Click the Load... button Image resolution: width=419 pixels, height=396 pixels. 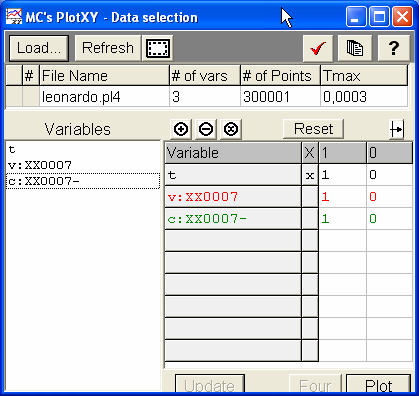point(39,48)
